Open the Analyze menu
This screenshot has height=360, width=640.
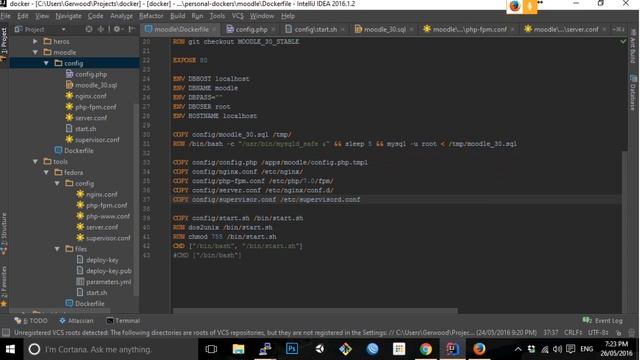click(121, 16)
